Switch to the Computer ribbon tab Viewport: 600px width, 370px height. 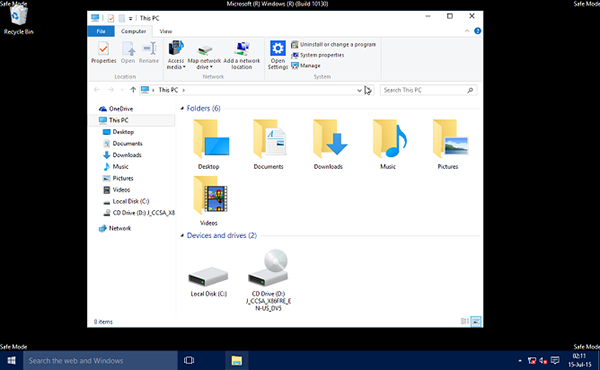[133, 31]
